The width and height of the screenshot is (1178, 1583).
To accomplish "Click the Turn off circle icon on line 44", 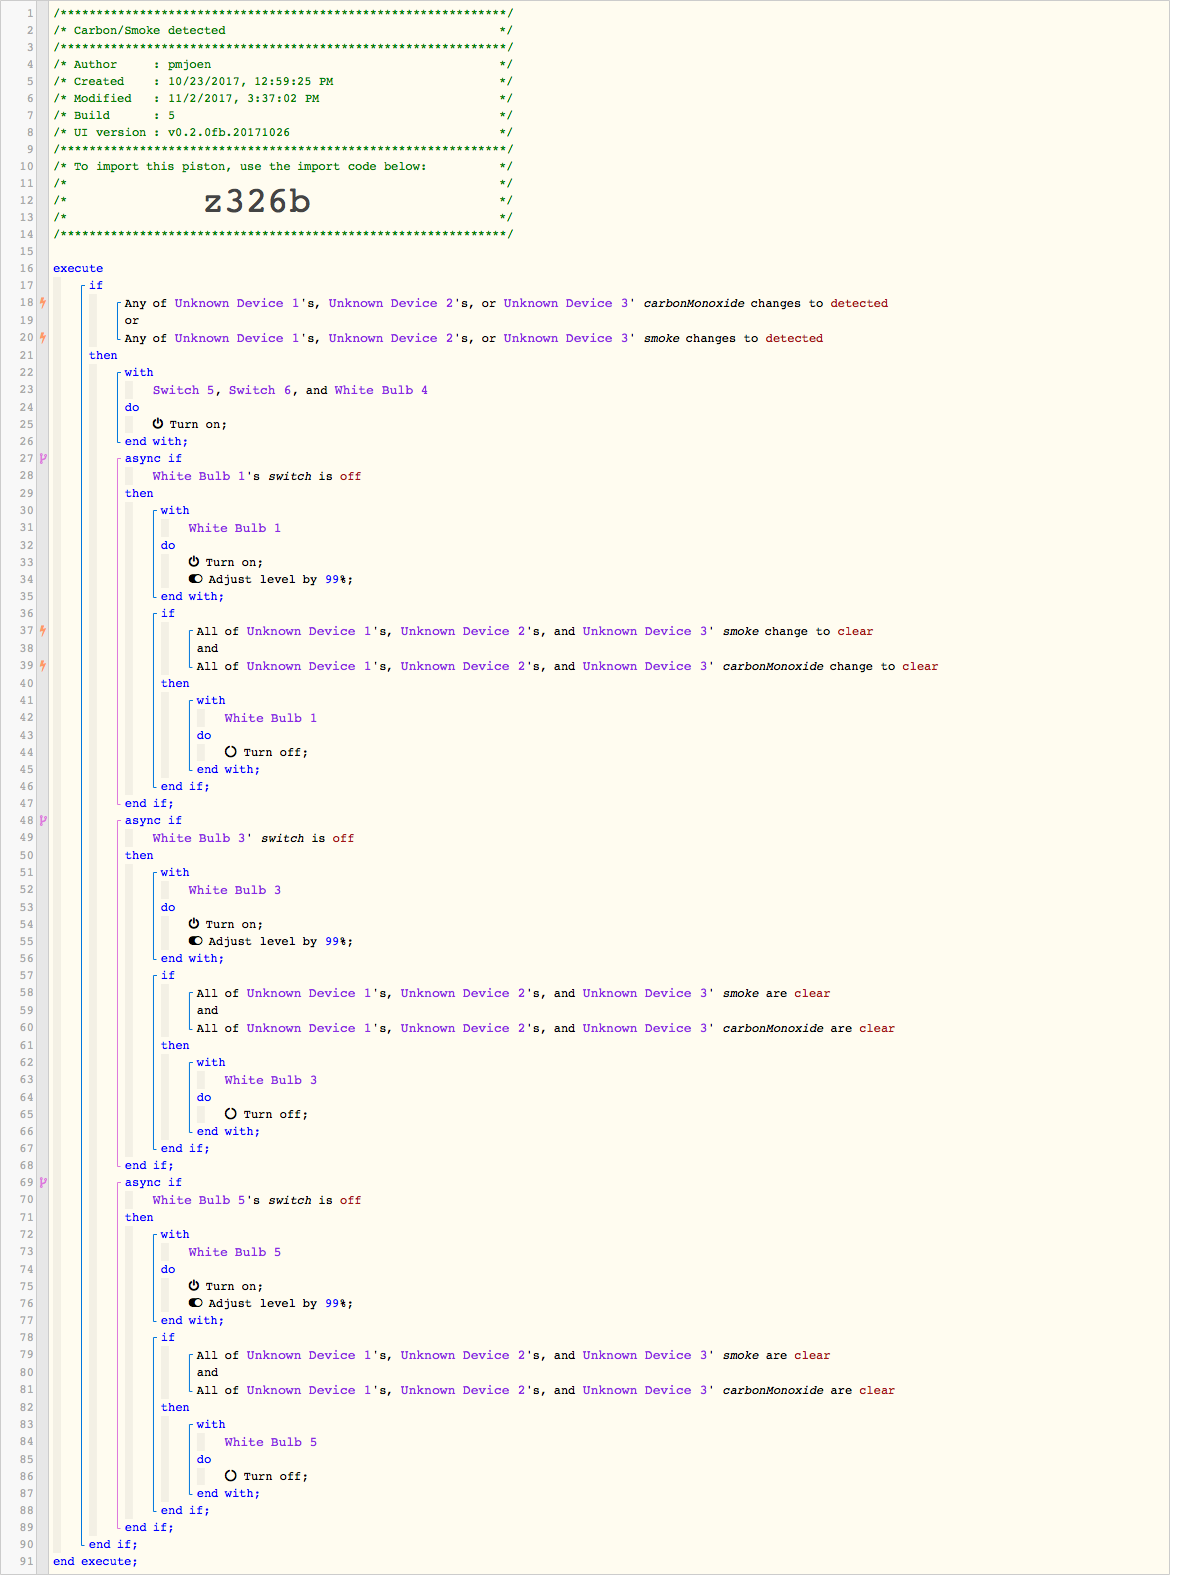I will (x=230, y=752).
